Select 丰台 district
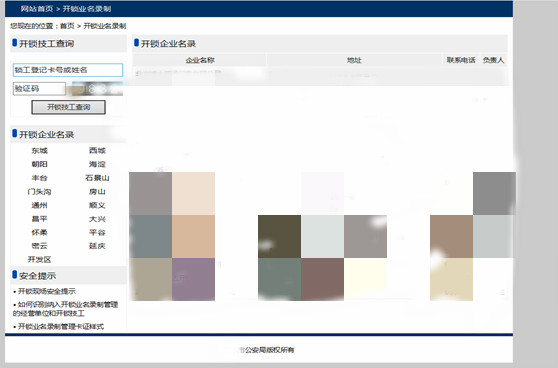Image resolution: width=558 pixels, height=368 pixels. pos(40,178)
